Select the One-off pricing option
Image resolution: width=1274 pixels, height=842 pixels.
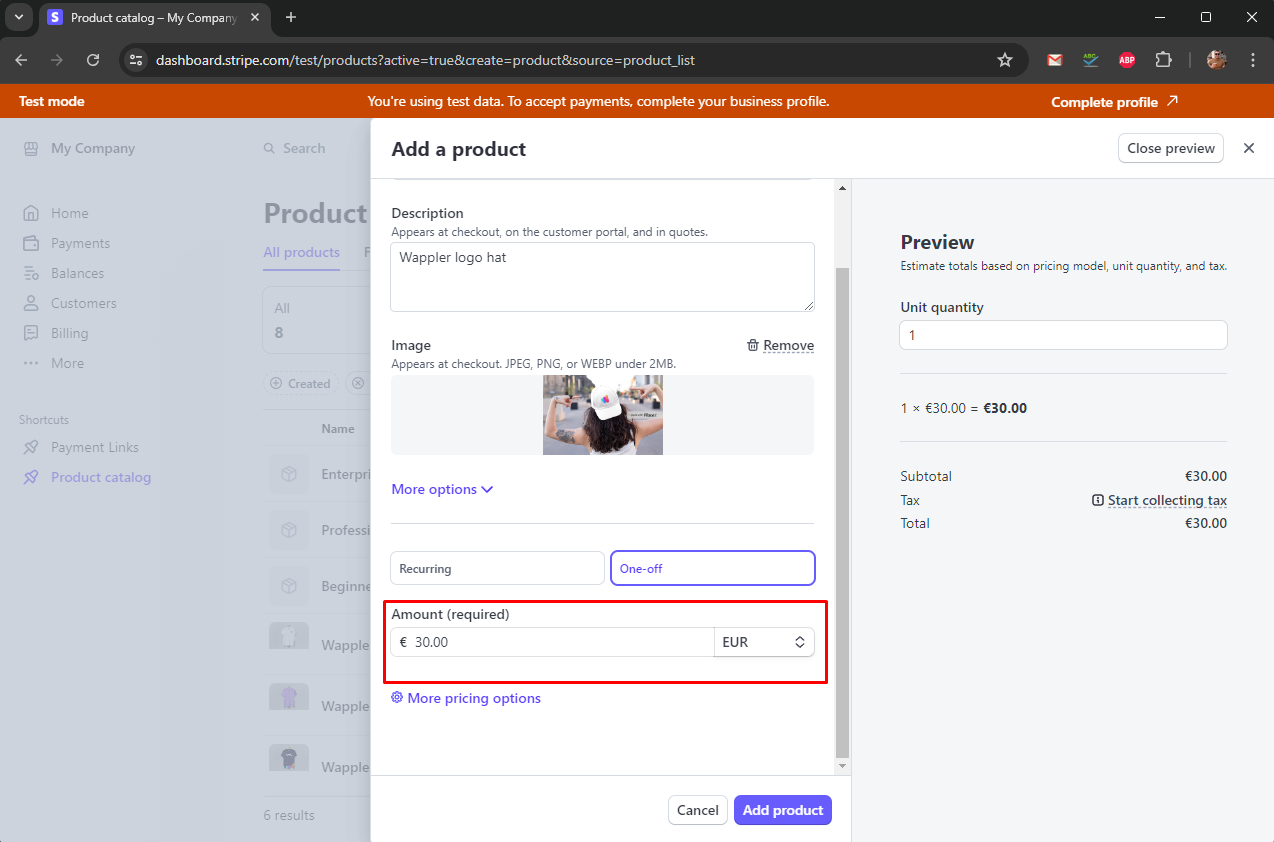tap(712, 568)
